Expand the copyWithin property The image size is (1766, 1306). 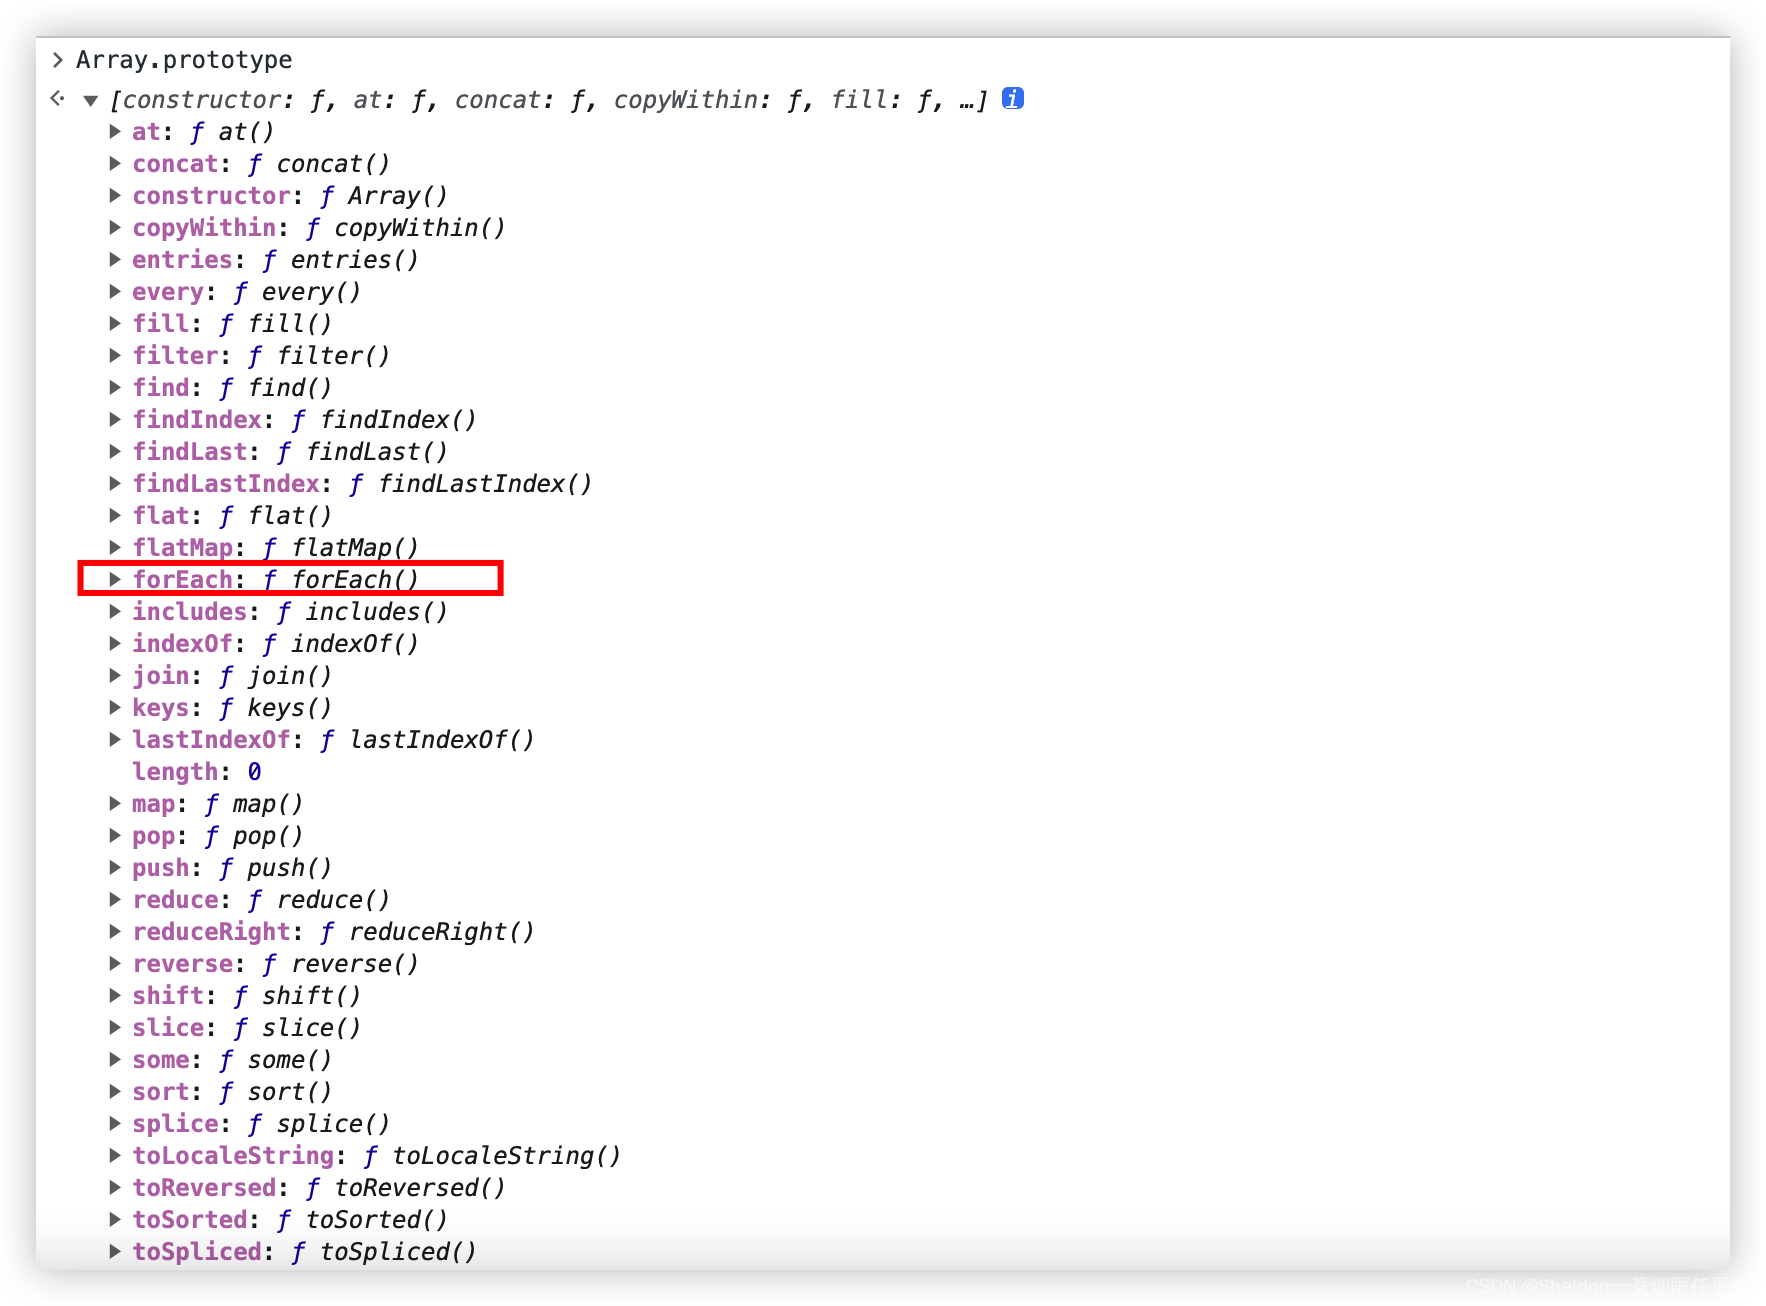[x=115, y=227]
